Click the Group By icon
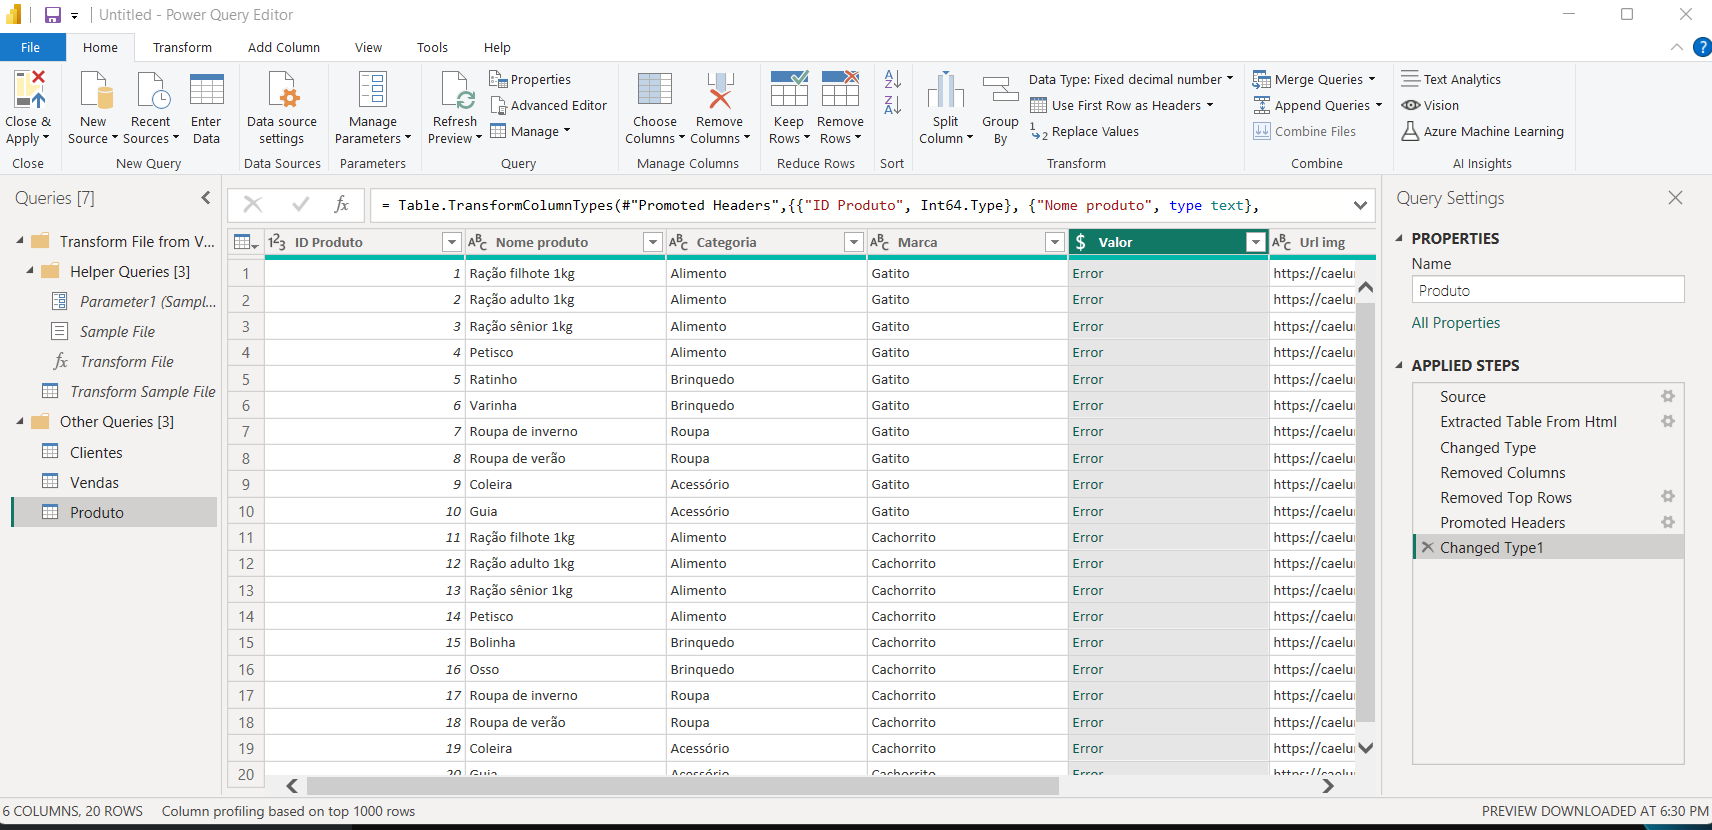Screen dimensions: 1712x830 (x=1000, y=90)
